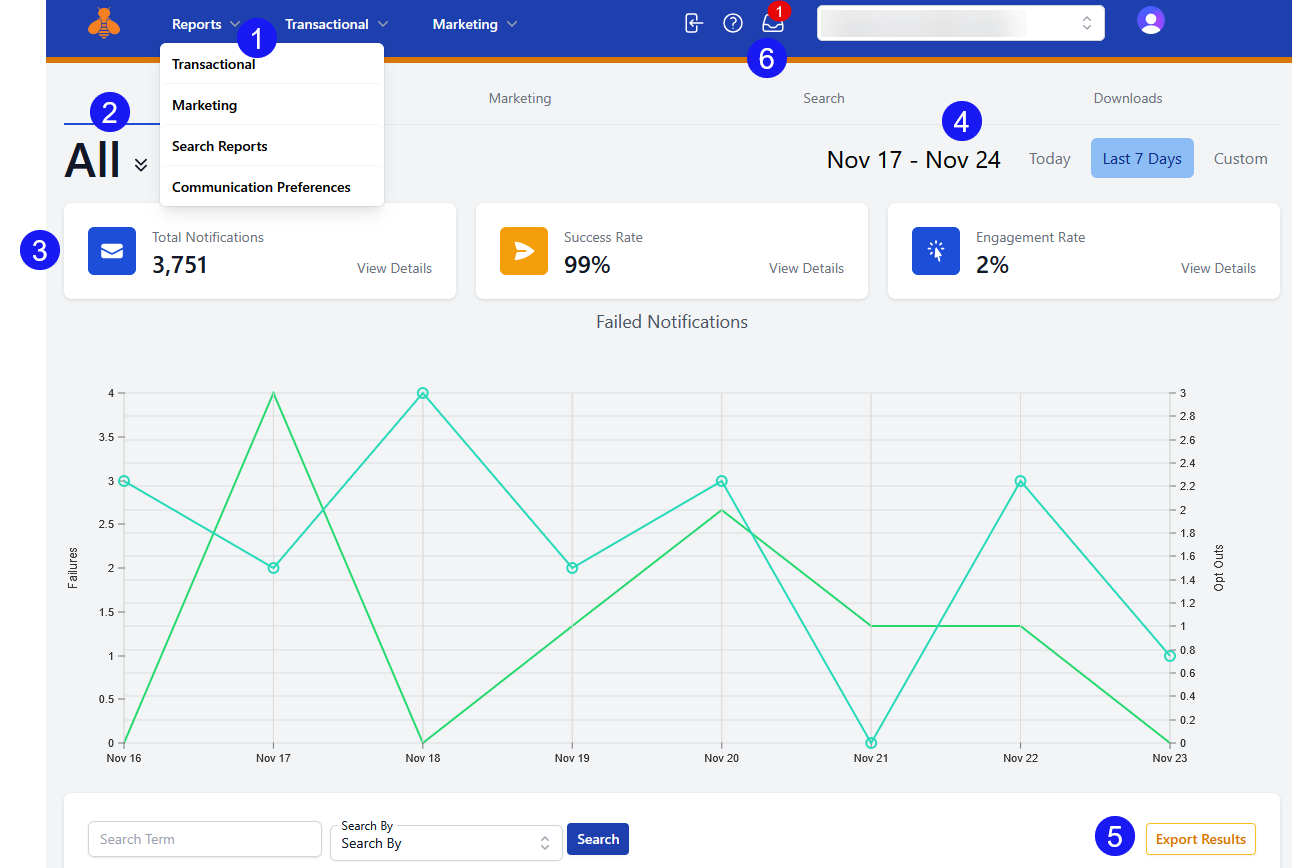The image size is (1292, 868).
Task: Click the bee logo icon
Action: (x=104, y=23)
